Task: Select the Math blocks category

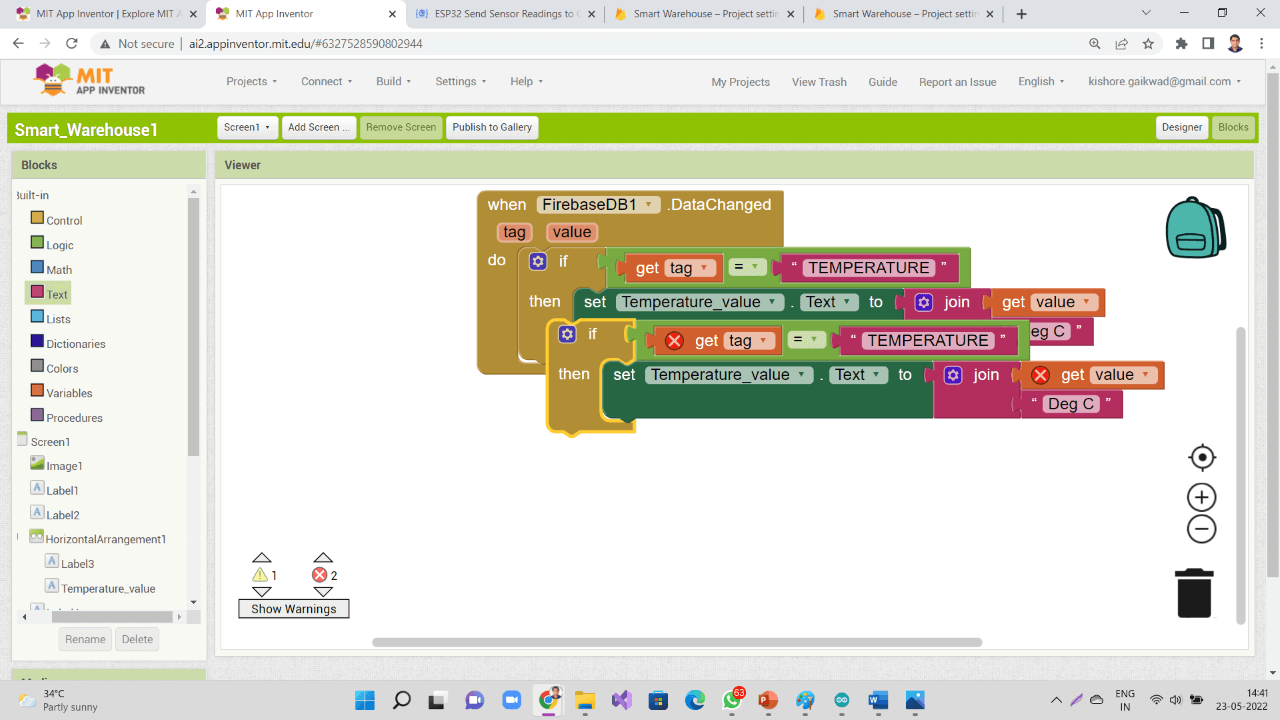Action: point(51,270)
